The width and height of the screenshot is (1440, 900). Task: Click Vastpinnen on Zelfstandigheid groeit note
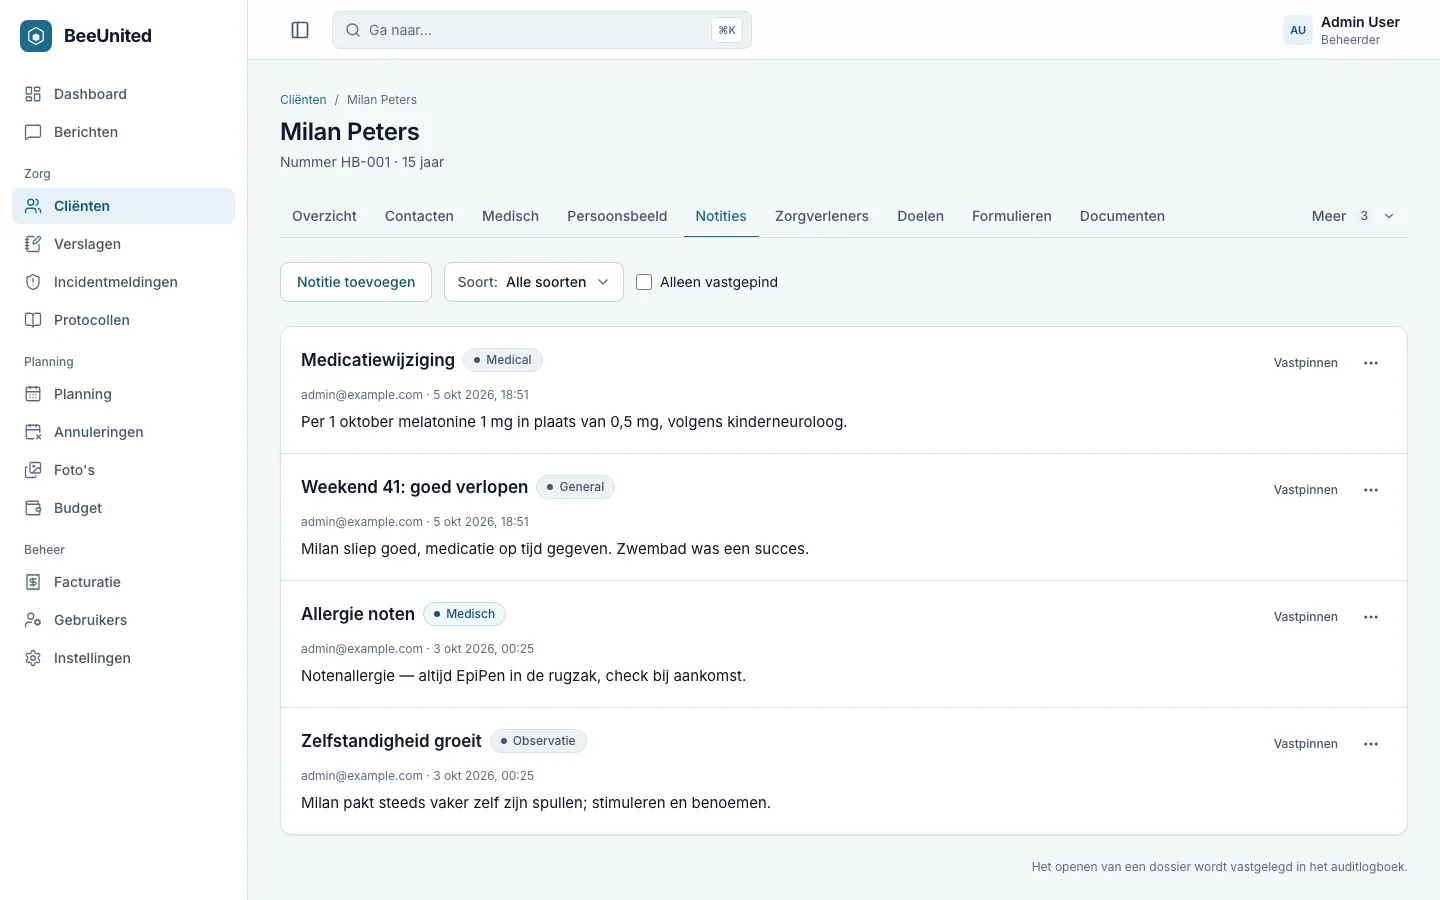tap(1306, 744)
